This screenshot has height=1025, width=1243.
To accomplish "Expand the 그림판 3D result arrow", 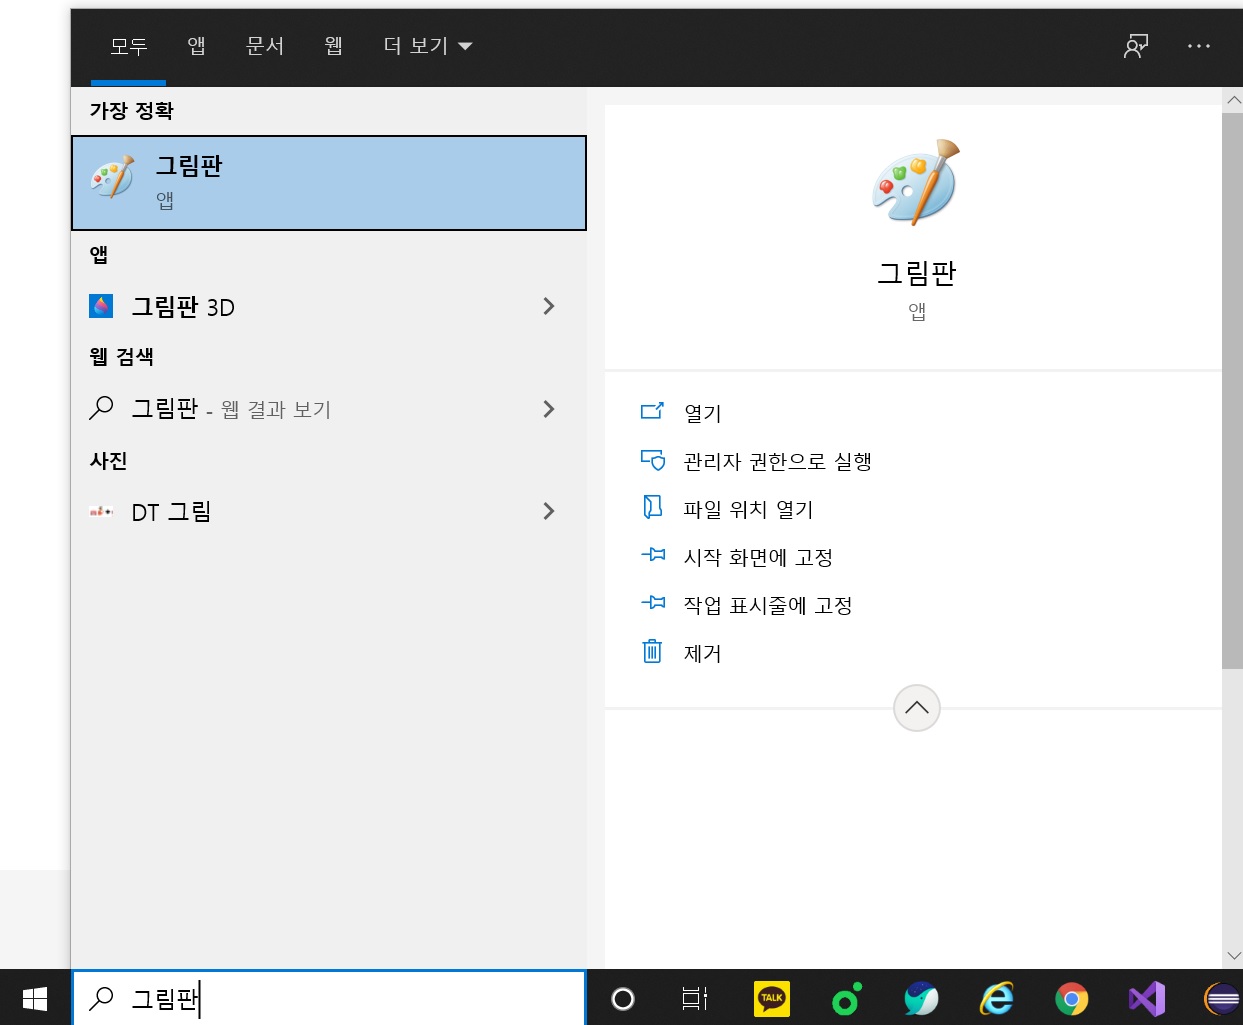I will tap(548, 306).
